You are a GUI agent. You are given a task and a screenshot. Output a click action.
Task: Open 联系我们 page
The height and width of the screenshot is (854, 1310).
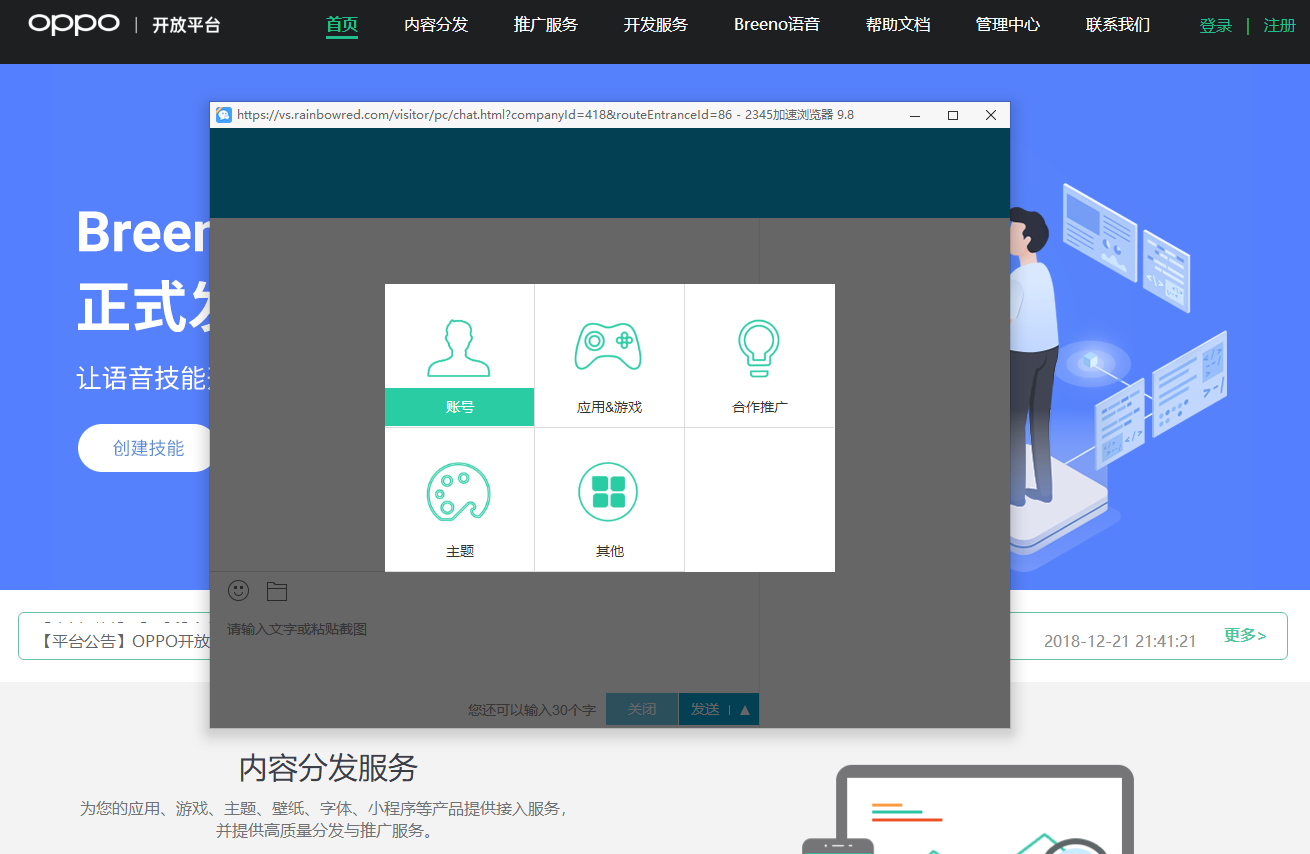1118,25
